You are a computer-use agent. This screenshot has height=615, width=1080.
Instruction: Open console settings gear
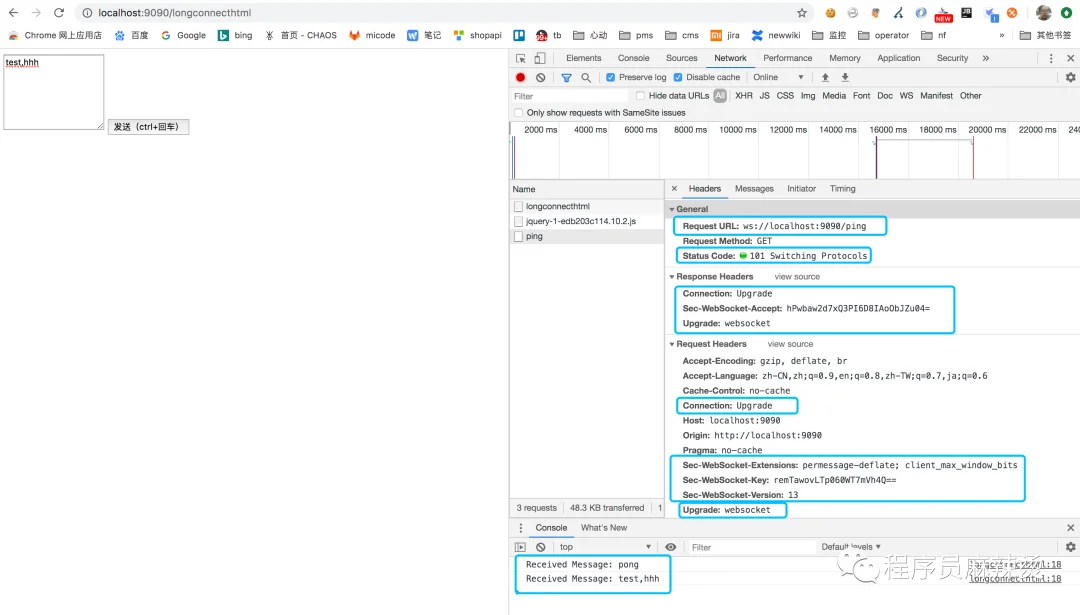point(1070,547)
